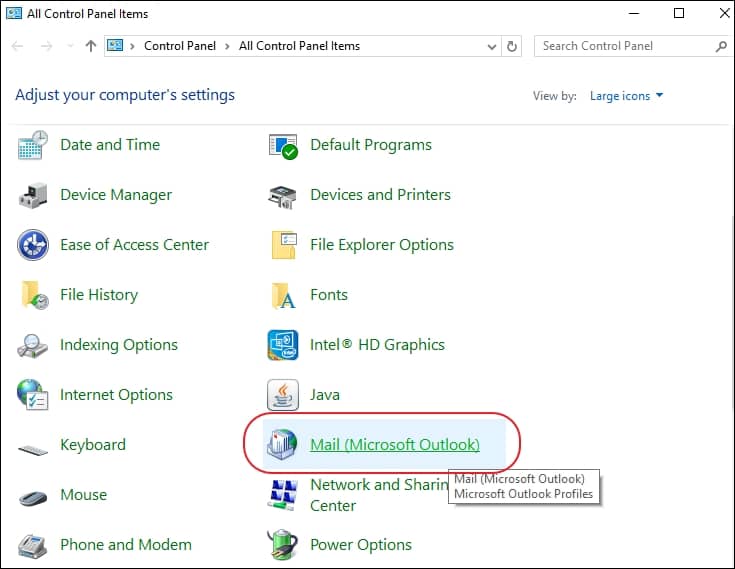Open the Keyboard link

[93, 445]
